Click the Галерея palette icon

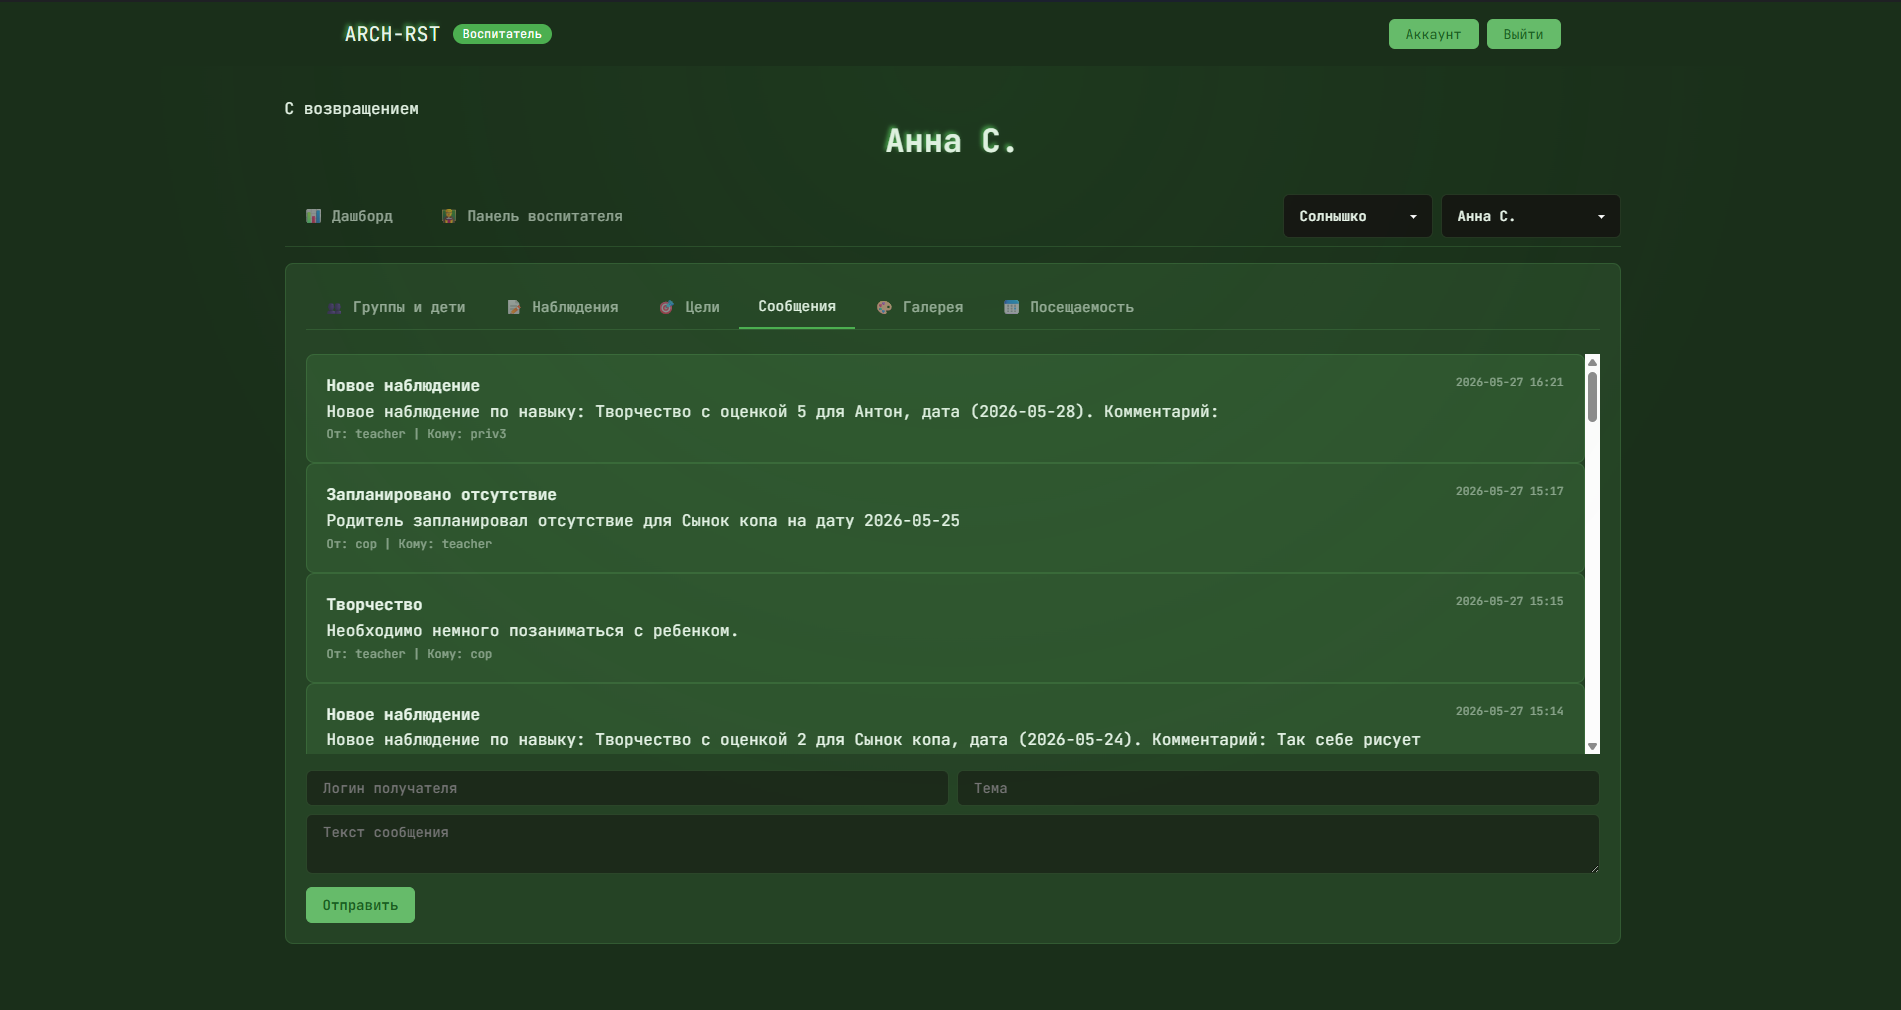coord(884,307)
